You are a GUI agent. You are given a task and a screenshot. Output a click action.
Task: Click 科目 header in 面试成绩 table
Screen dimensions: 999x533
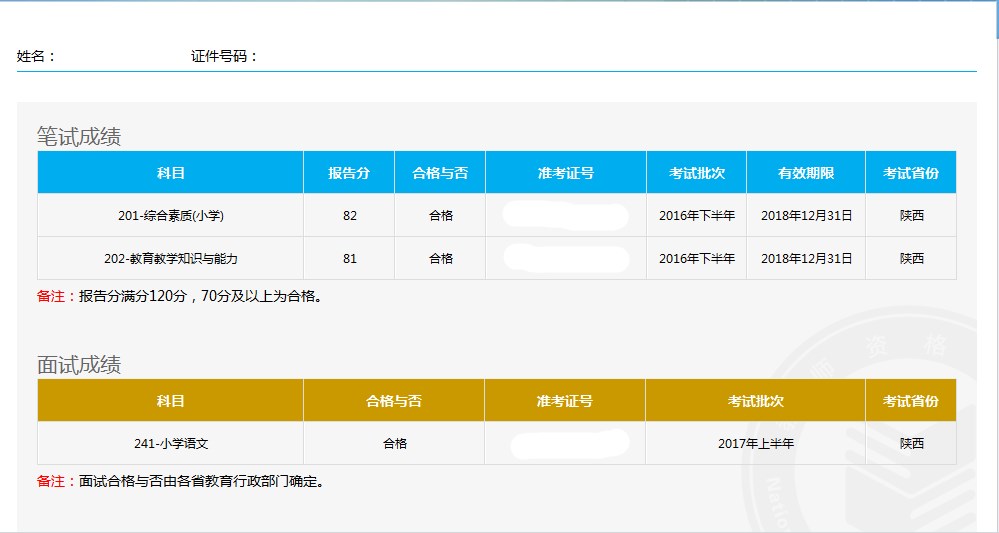coord(170,401)
